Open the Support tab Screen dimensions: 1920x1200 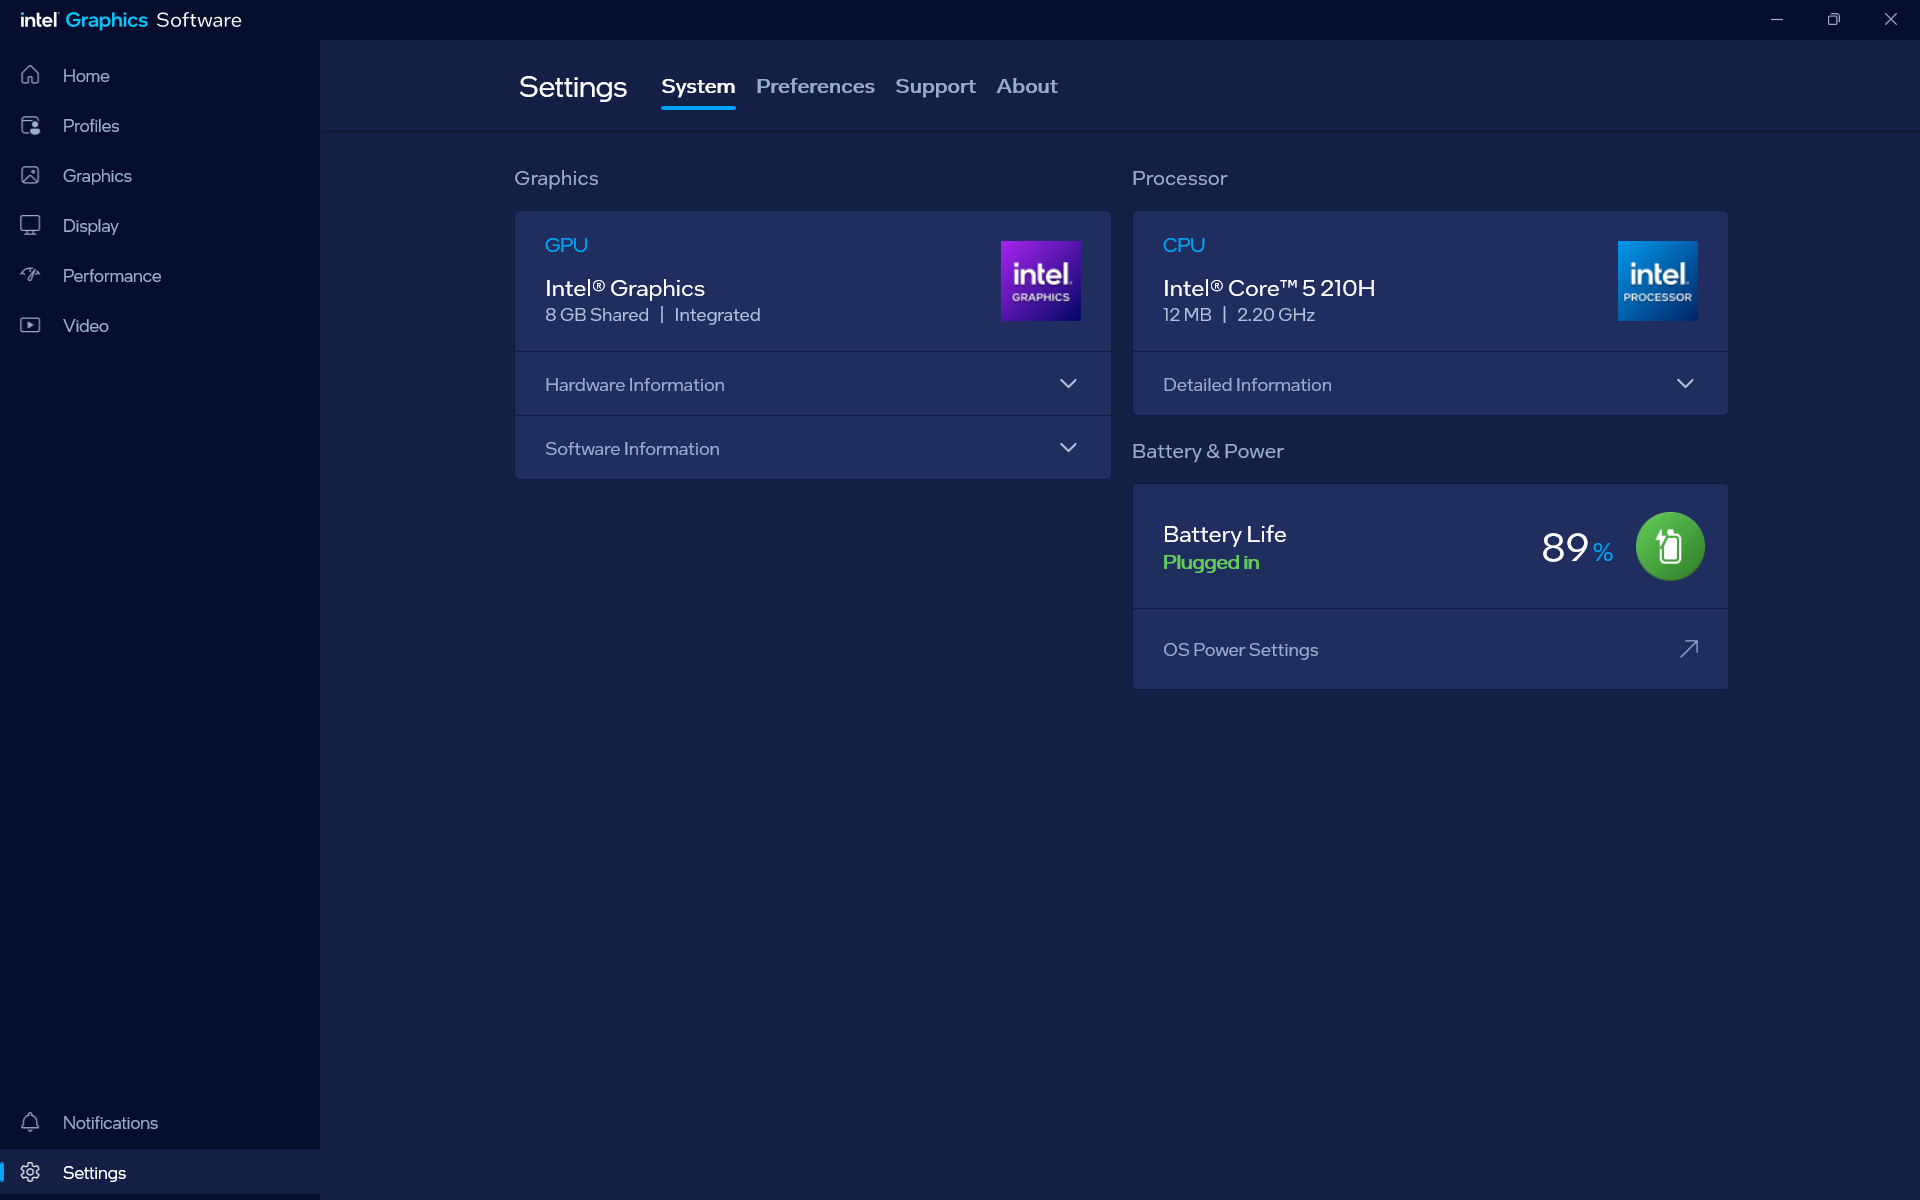(x=935, y=87)
